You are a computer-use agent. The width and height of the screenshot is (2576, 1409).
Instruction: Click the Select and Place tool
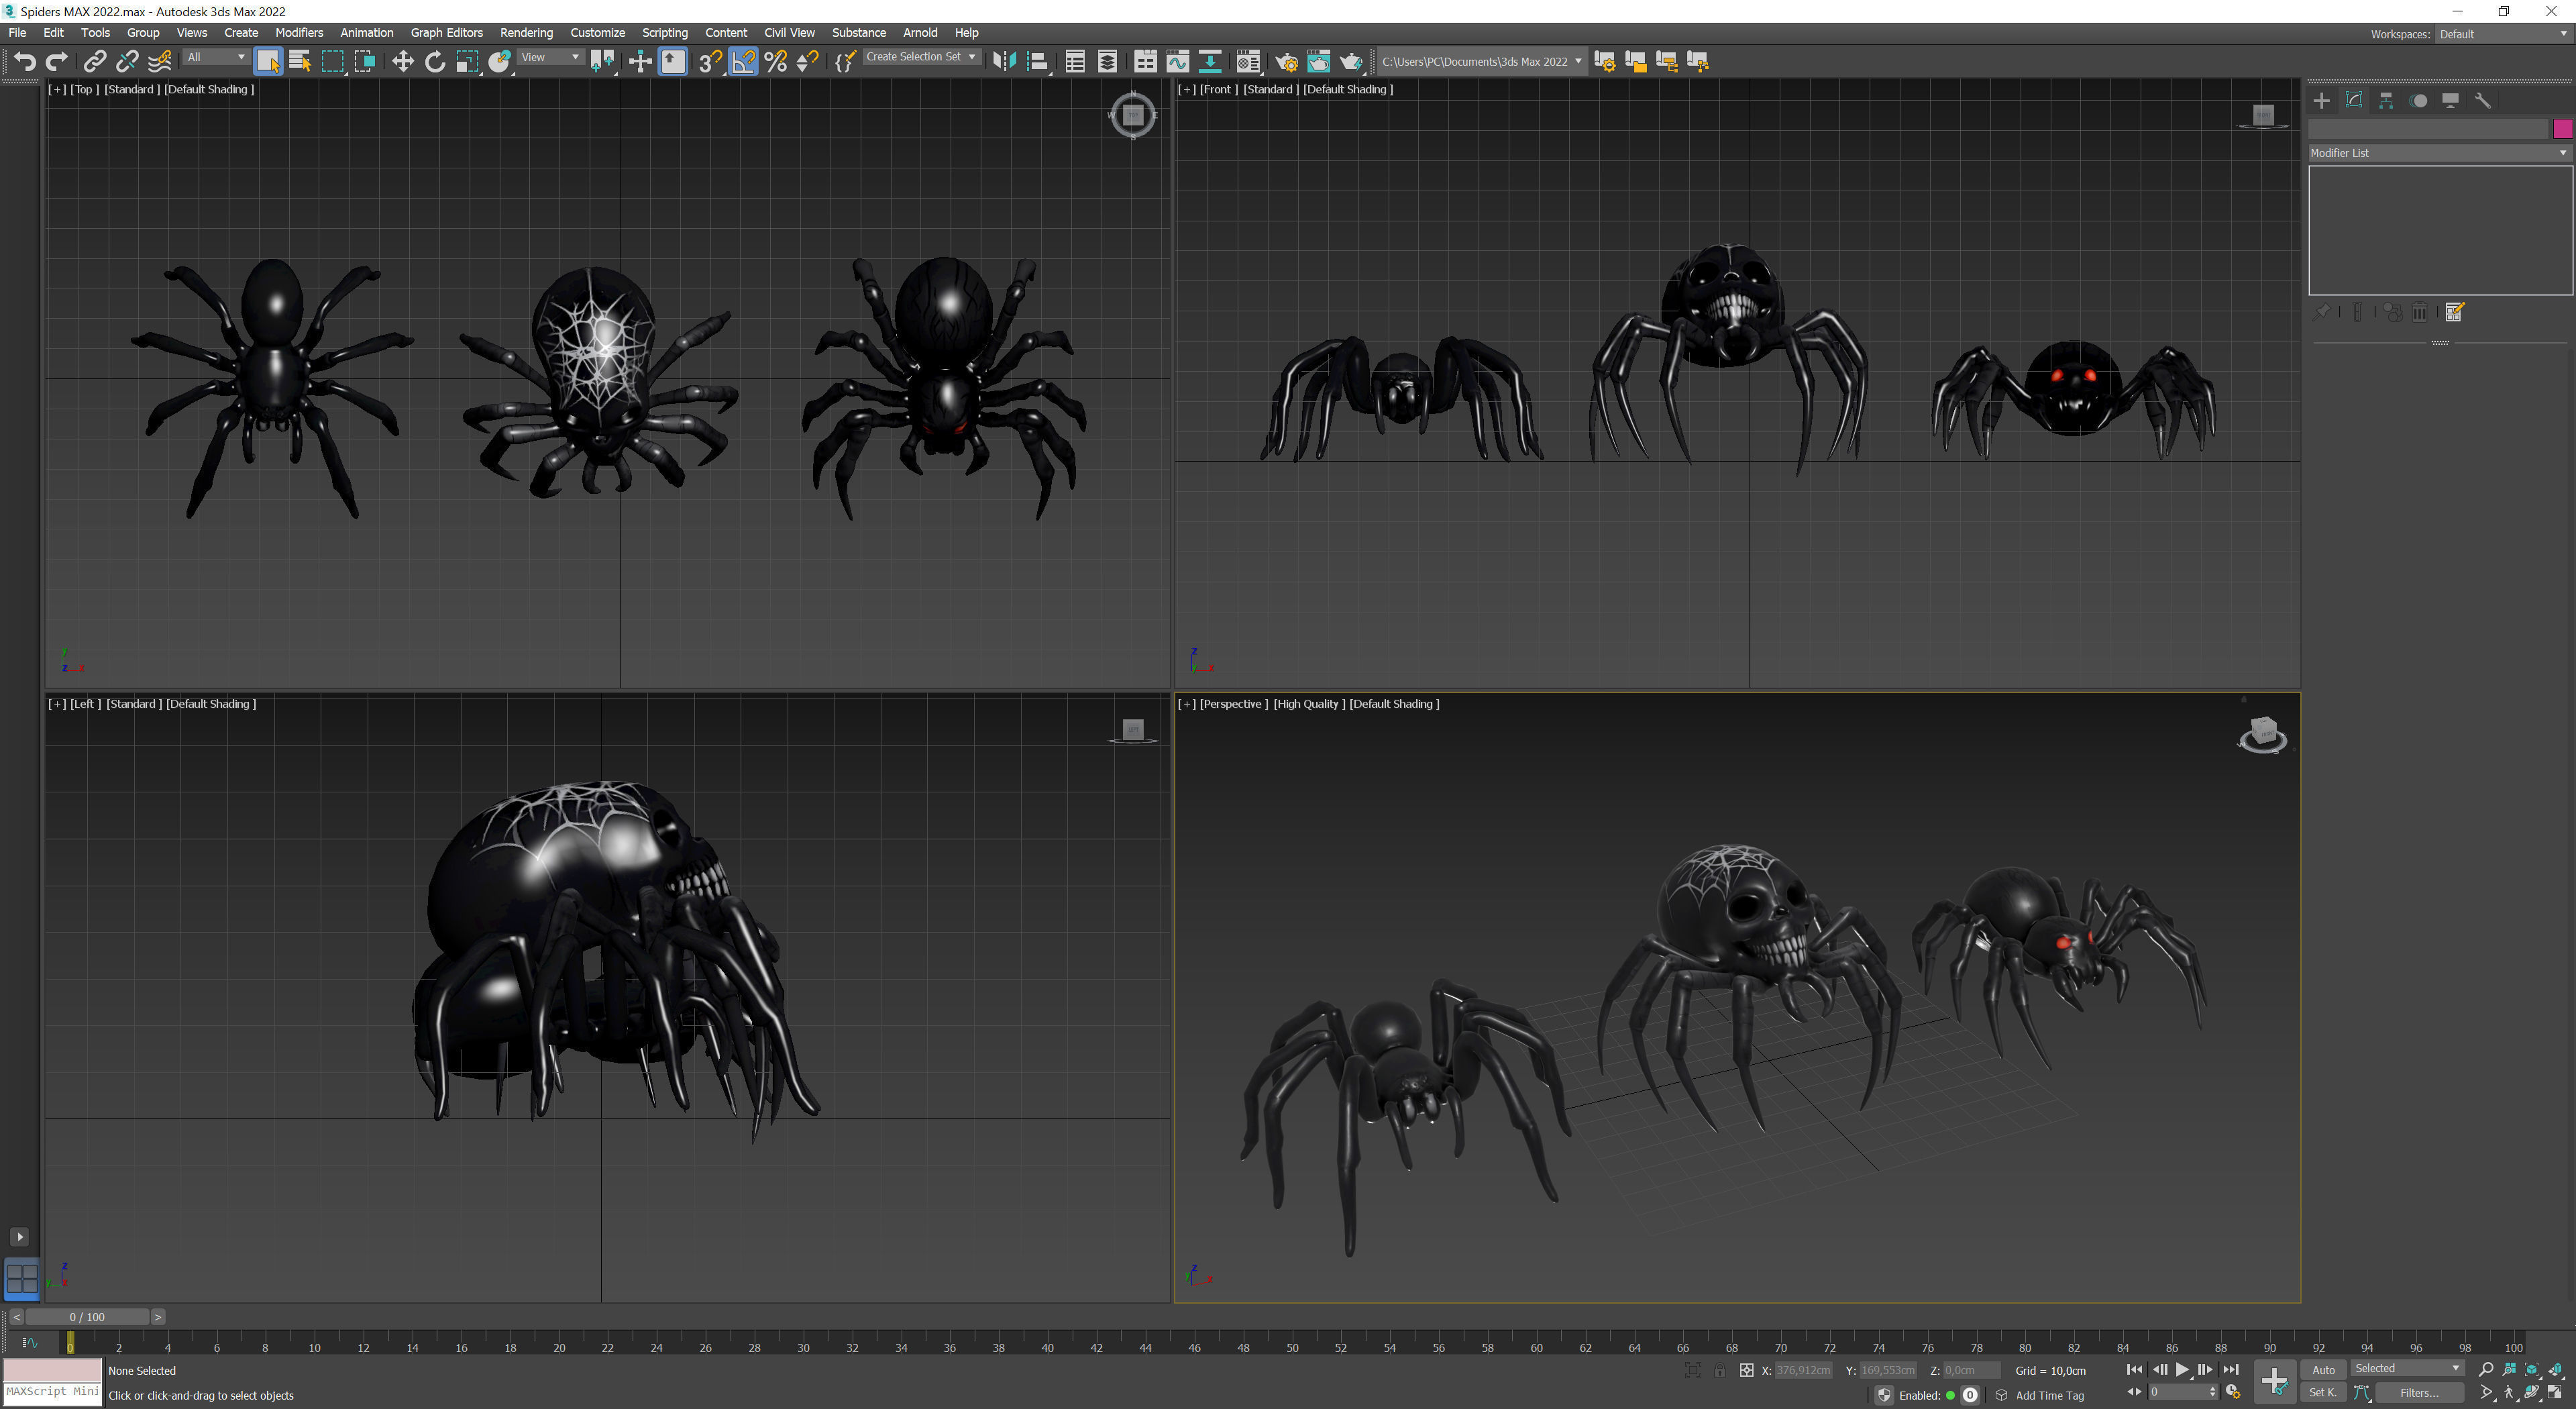[x=500, y=62]
